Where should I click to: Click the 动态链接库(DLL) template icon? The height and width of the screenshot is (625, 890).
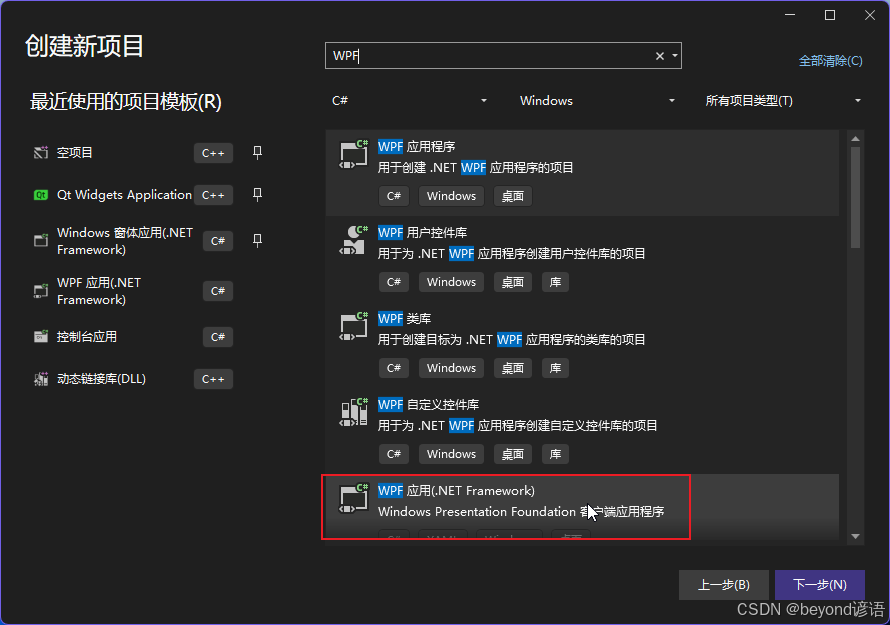41,379
